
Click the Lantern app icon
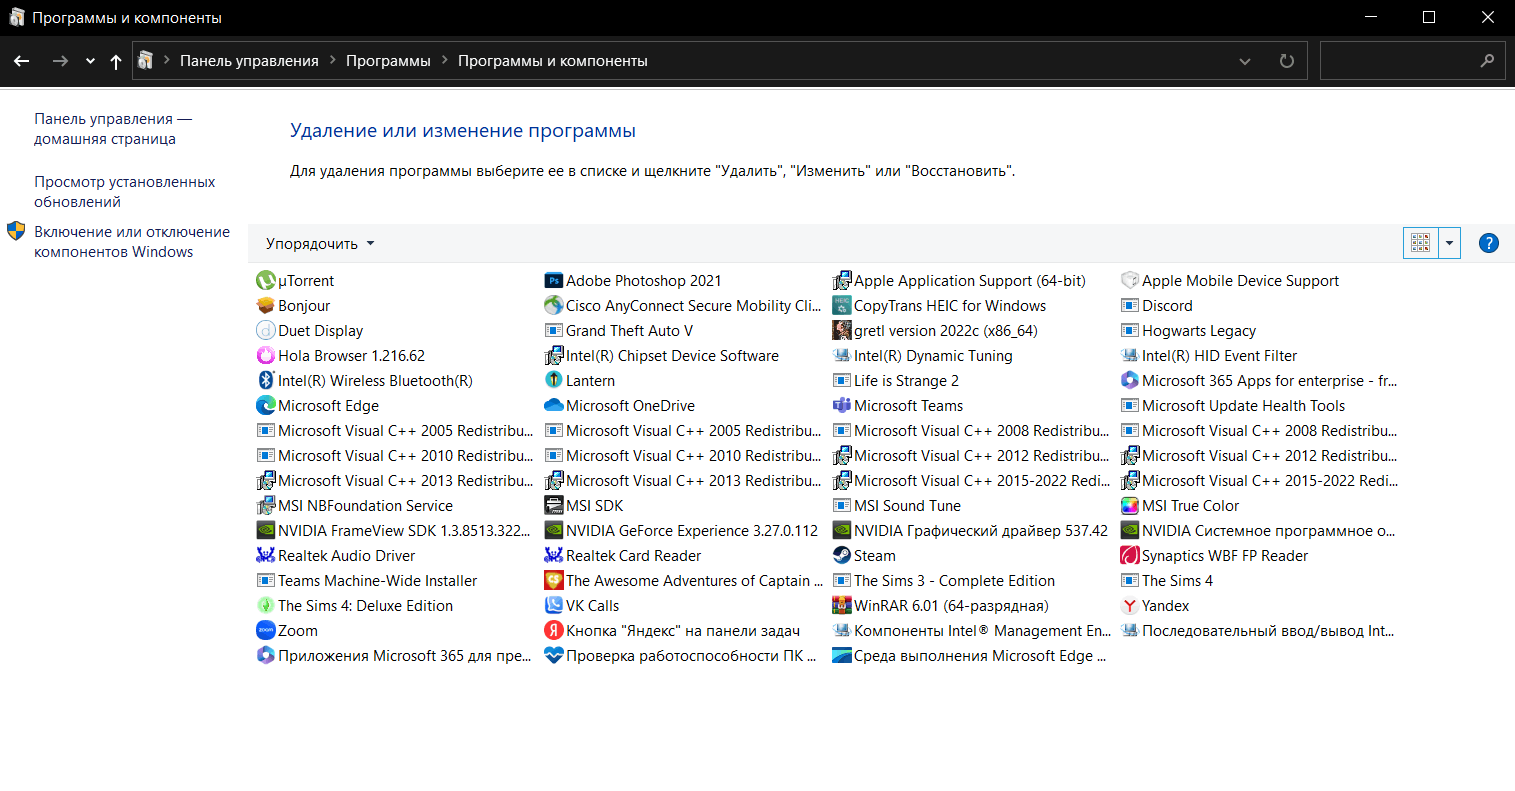[553, 381]
